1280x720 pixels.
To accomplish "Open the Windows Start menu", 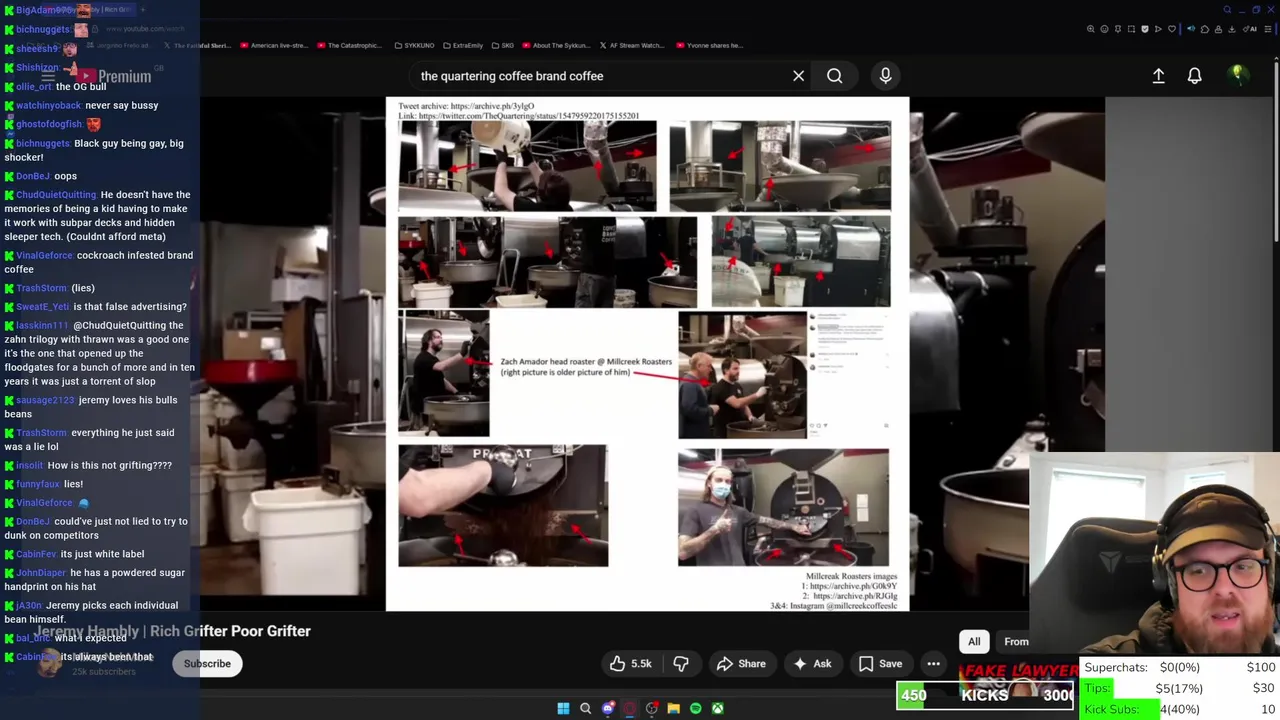I will tap(563, 708).
